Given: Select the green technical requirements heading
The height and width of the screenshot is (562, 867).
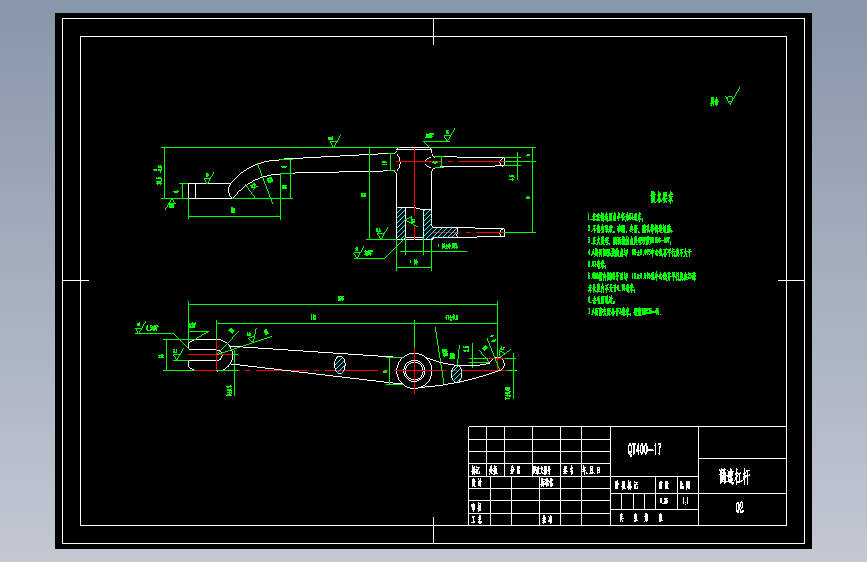Looking at the screenshot, I should (x=661, y=197).
